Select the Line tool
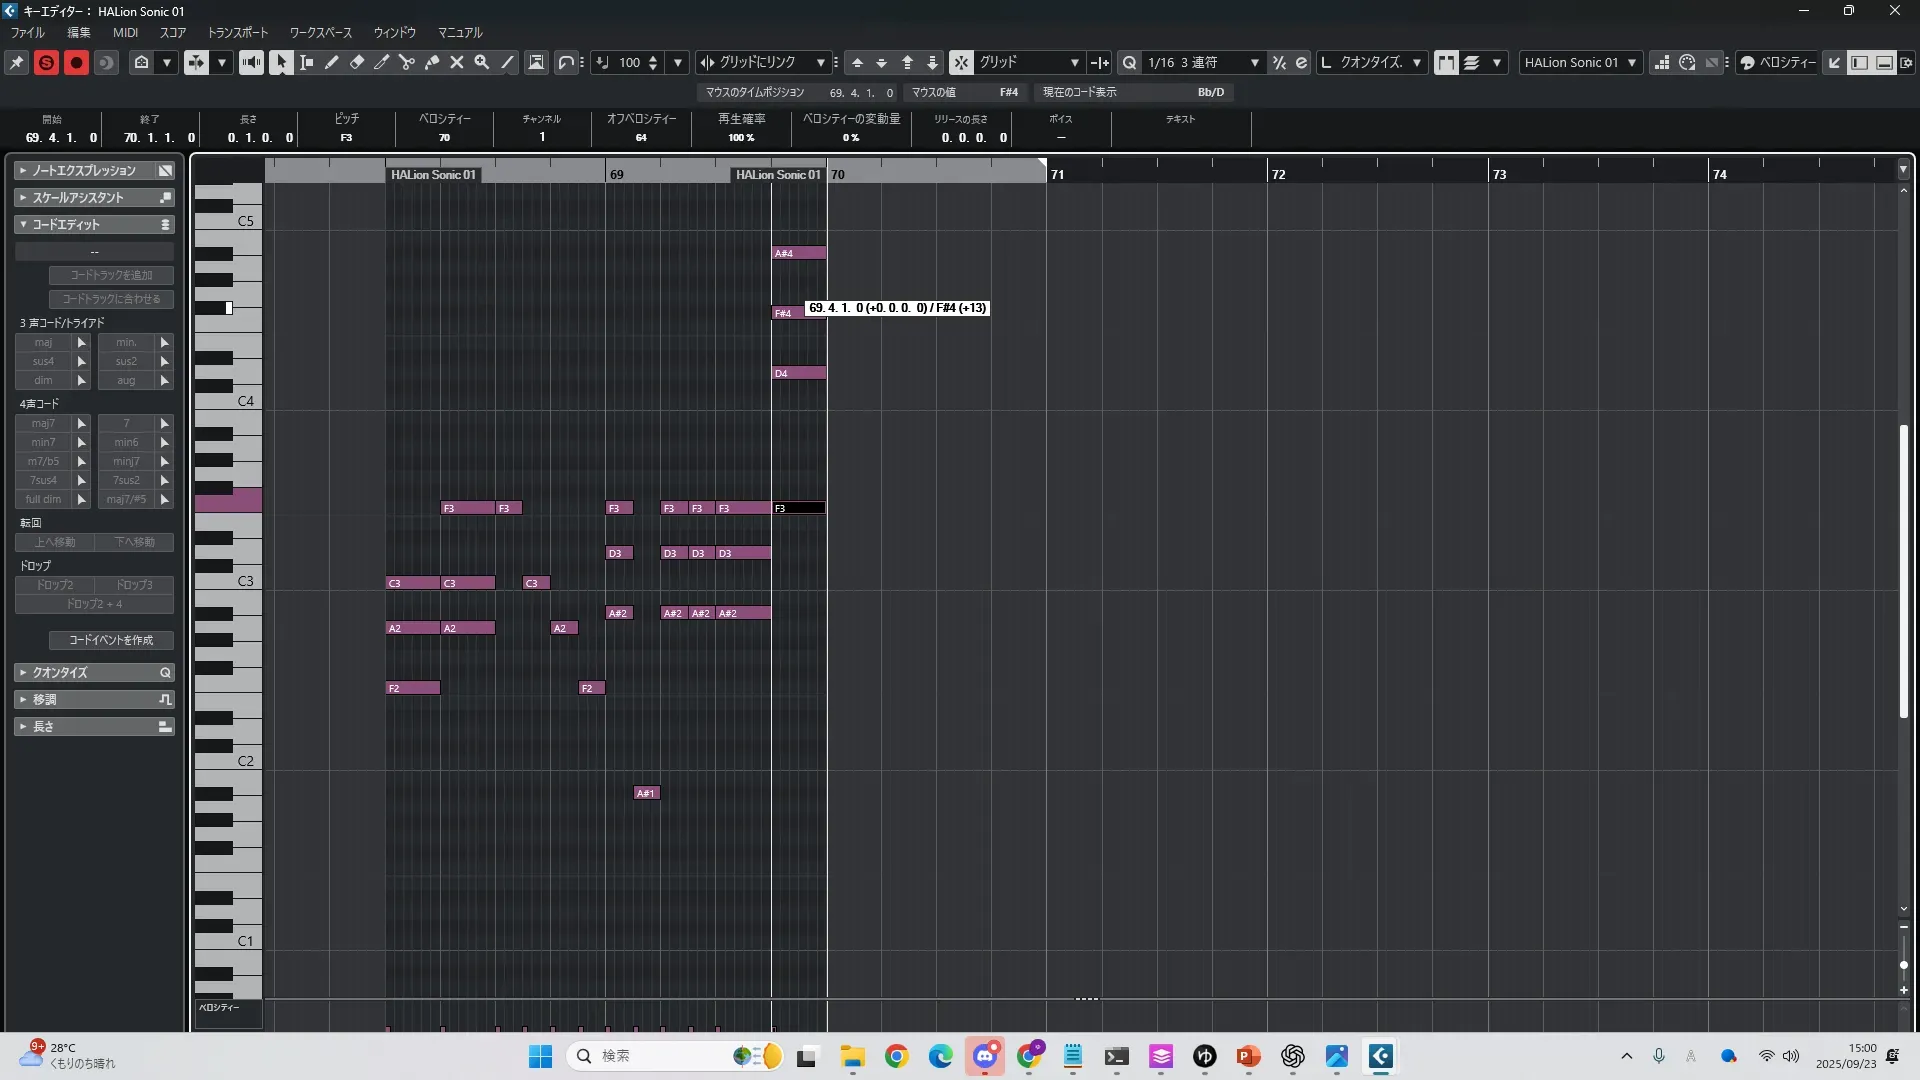Image resolution: width=1920 pixels, height=1080 pixels. [507, 62]
